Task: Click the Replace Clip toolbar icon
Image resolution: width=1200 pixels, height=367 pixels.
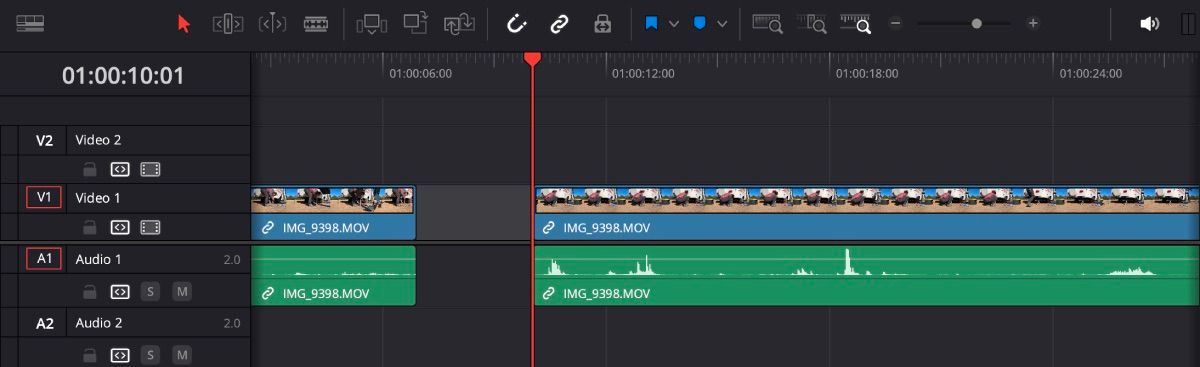Action: point(459,23)
